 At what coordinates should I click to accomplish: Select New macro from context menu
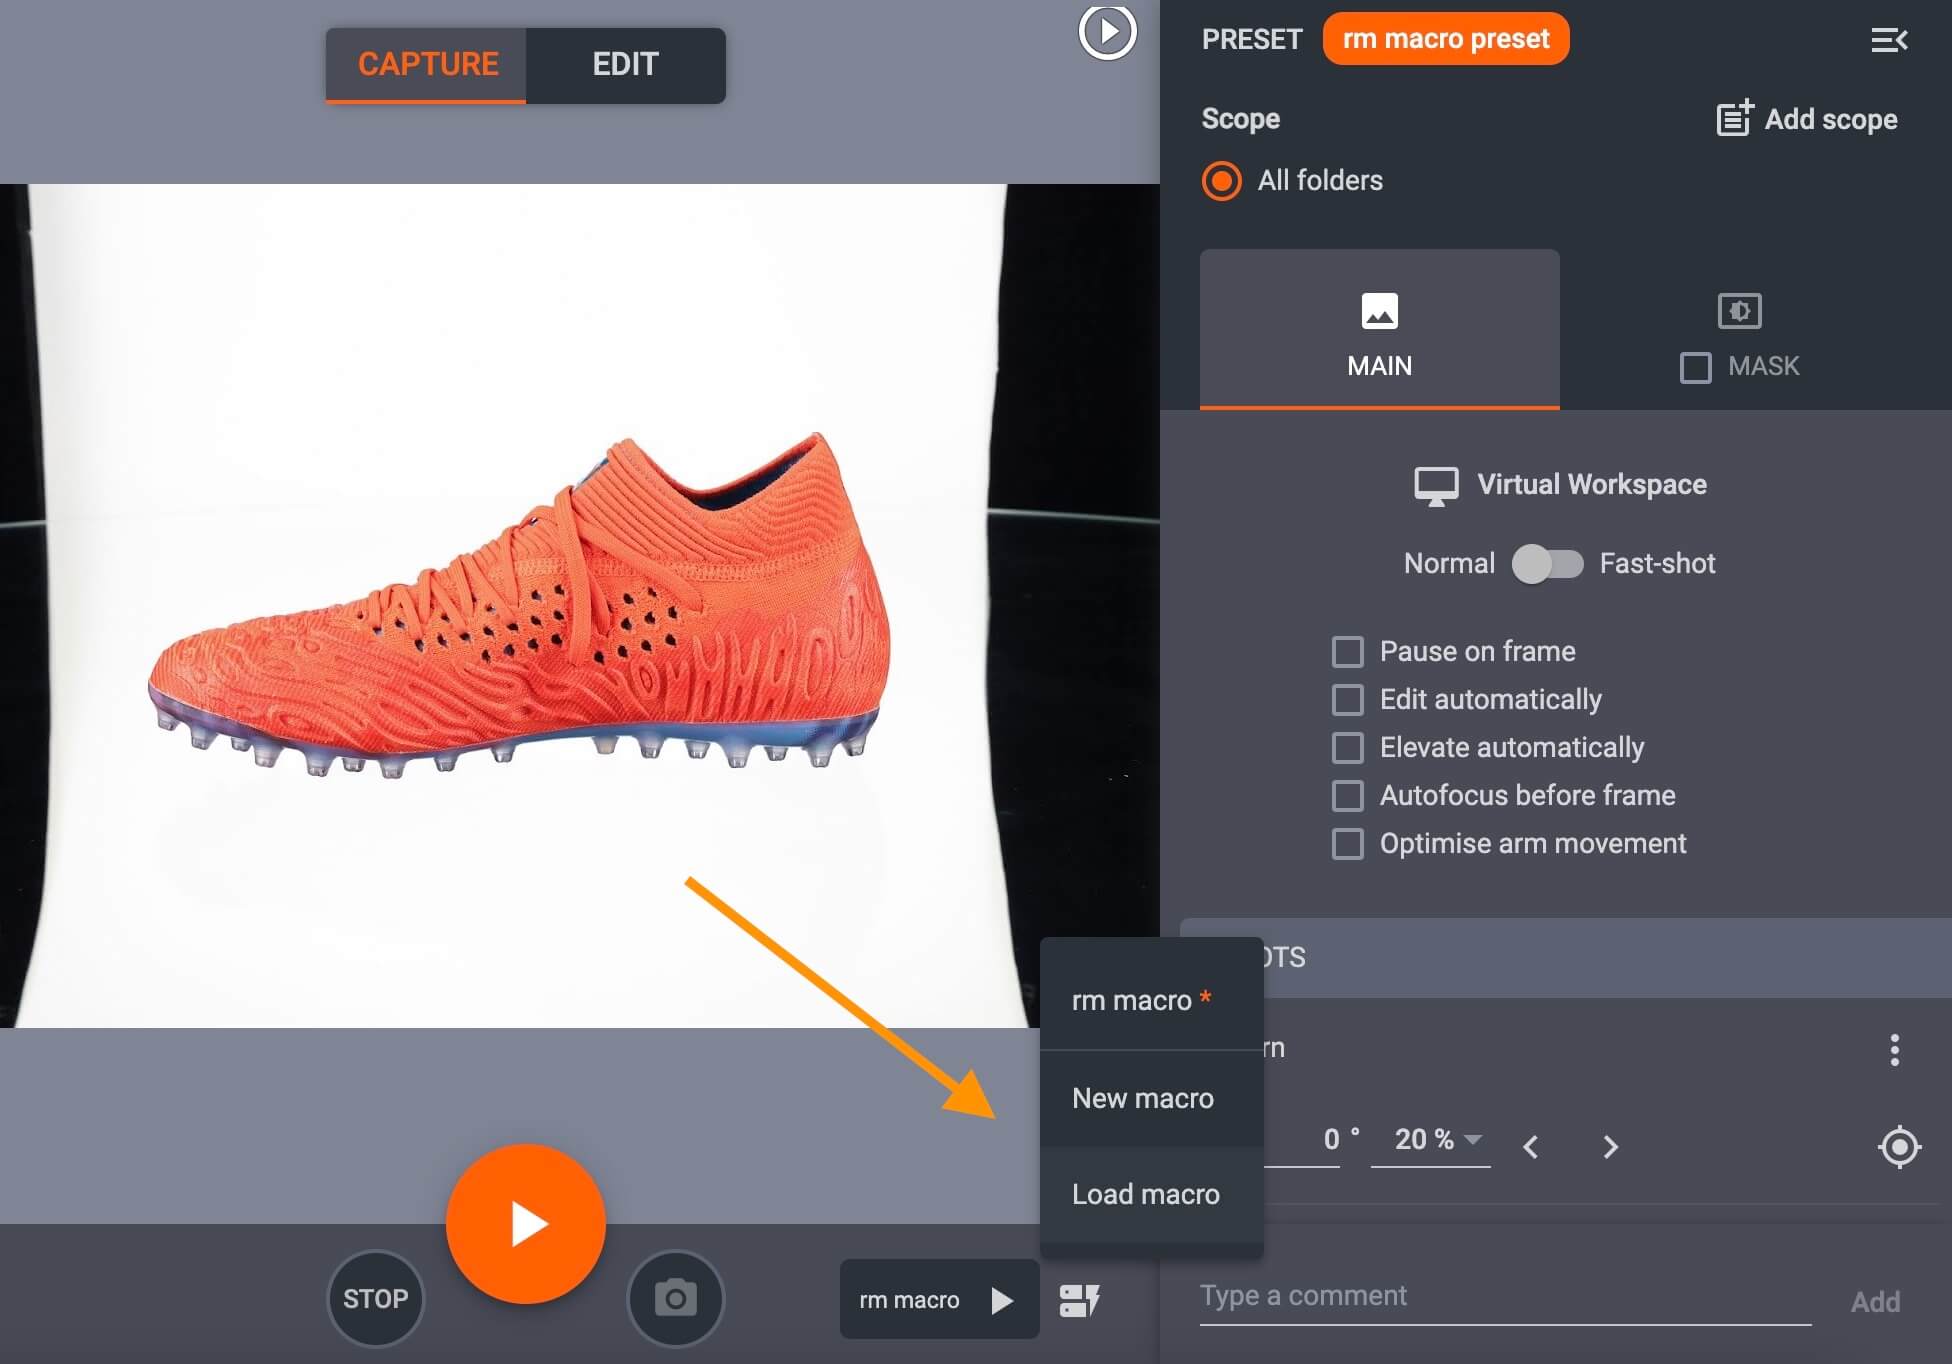tap(1142, 1097)
